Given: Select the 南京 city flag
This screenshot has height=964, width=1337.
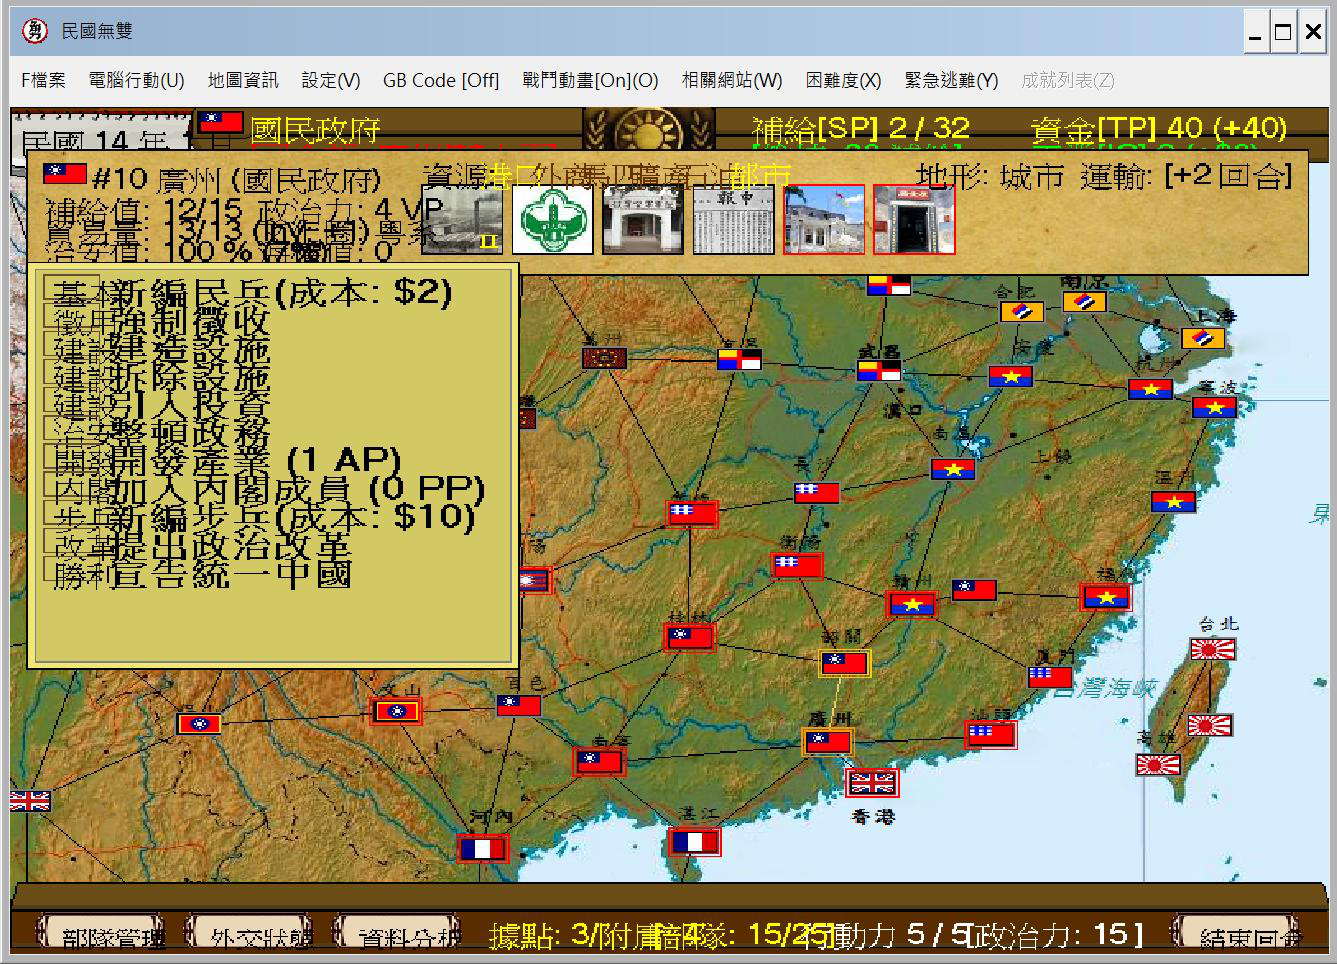Looking at the screenshot, I should coord(1084,301).
